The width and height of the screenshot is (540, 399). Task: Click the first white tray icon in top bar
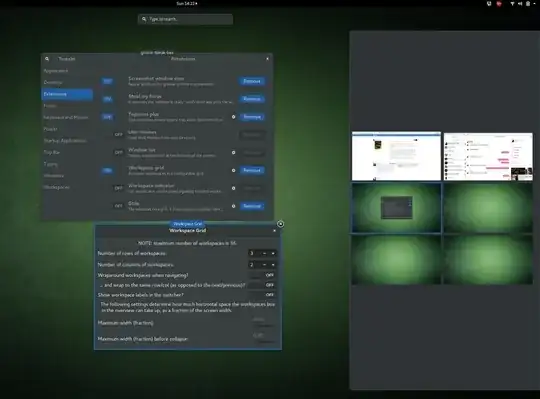tap(489, 4)
